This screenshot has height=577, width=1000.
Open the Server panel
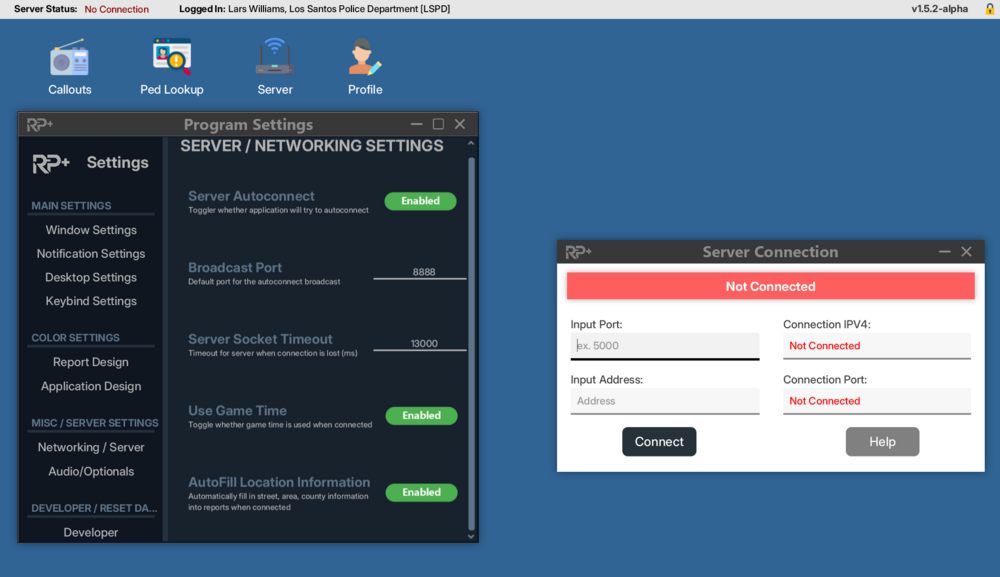(x=274, y=65)
